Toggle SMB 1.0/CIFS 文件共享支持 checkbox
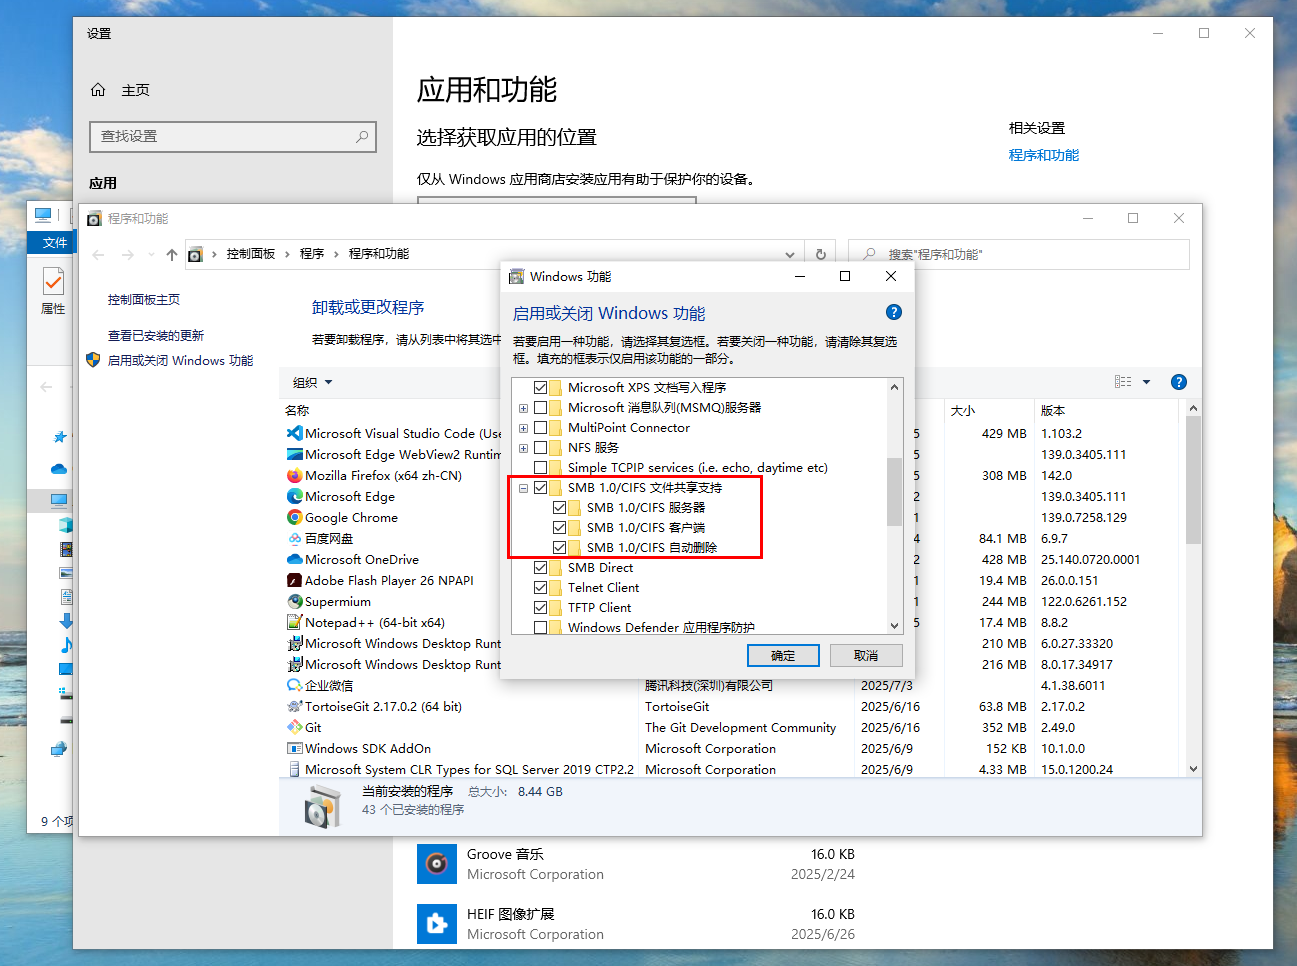The image size is (1297, 966). pos(541,487)
